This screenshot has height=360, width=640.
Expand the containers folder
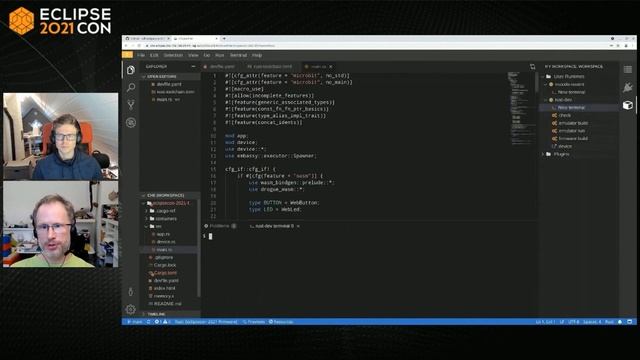pos(163,219)
